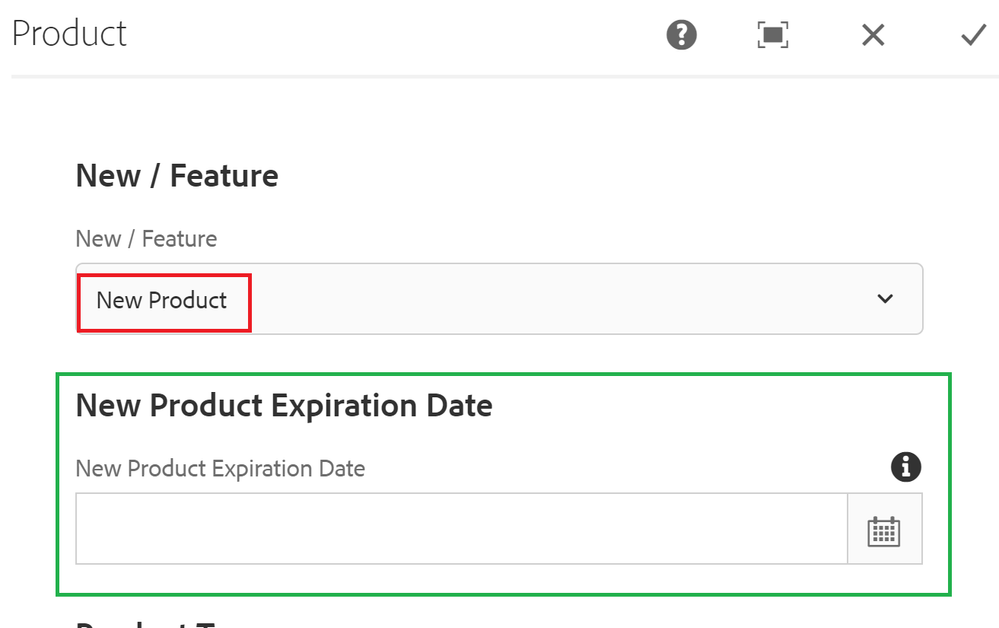
Task: Click the empty area right of 'New Product' text
Action: pos(550,299)
